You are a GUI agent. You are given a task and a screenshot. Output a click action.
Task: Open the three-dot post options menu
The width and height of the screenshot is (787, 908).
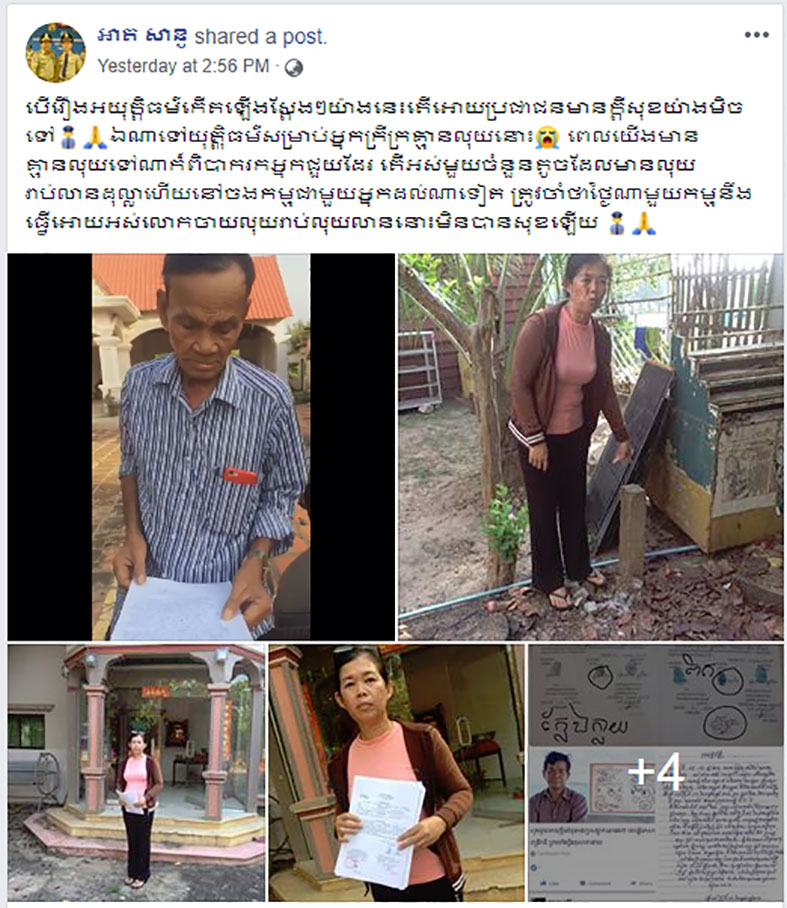(756, 35)
